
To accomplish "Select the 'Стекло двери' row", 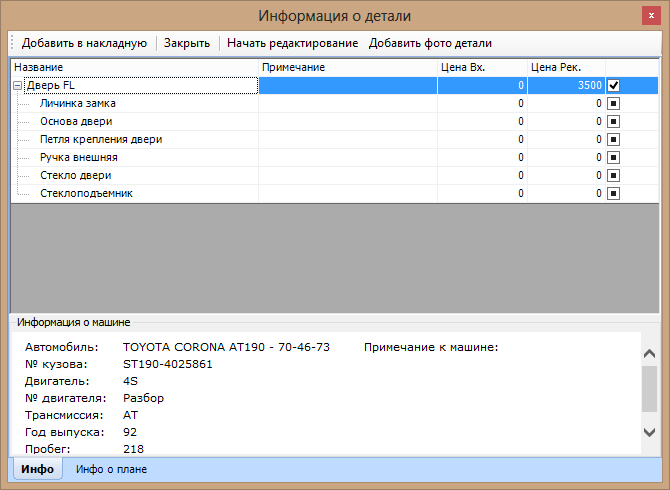I will click(x=76, y=175).
